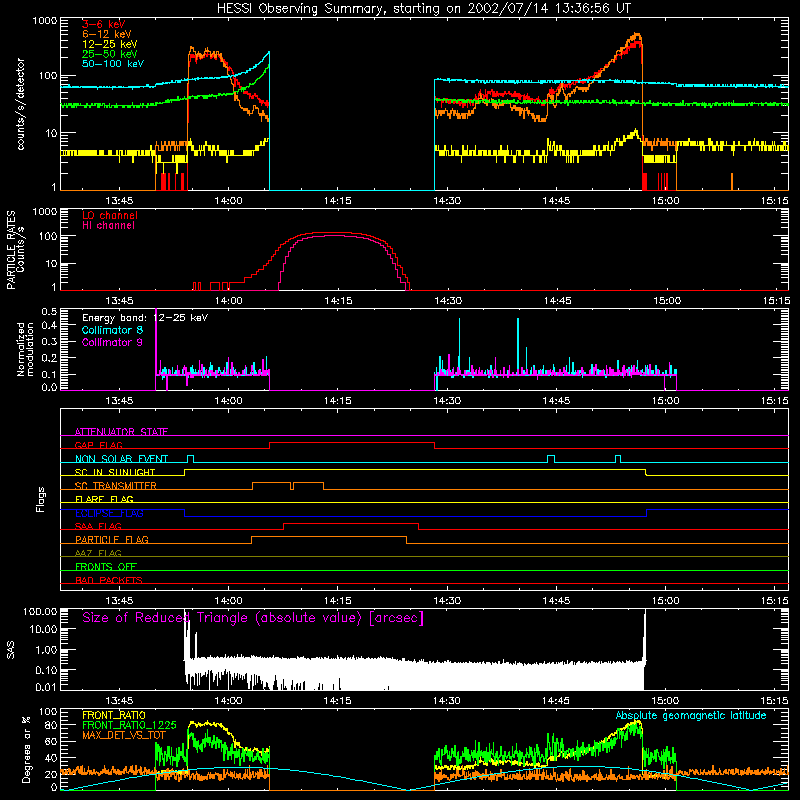Select the Collimator 9 legend label

pos(112,342)
